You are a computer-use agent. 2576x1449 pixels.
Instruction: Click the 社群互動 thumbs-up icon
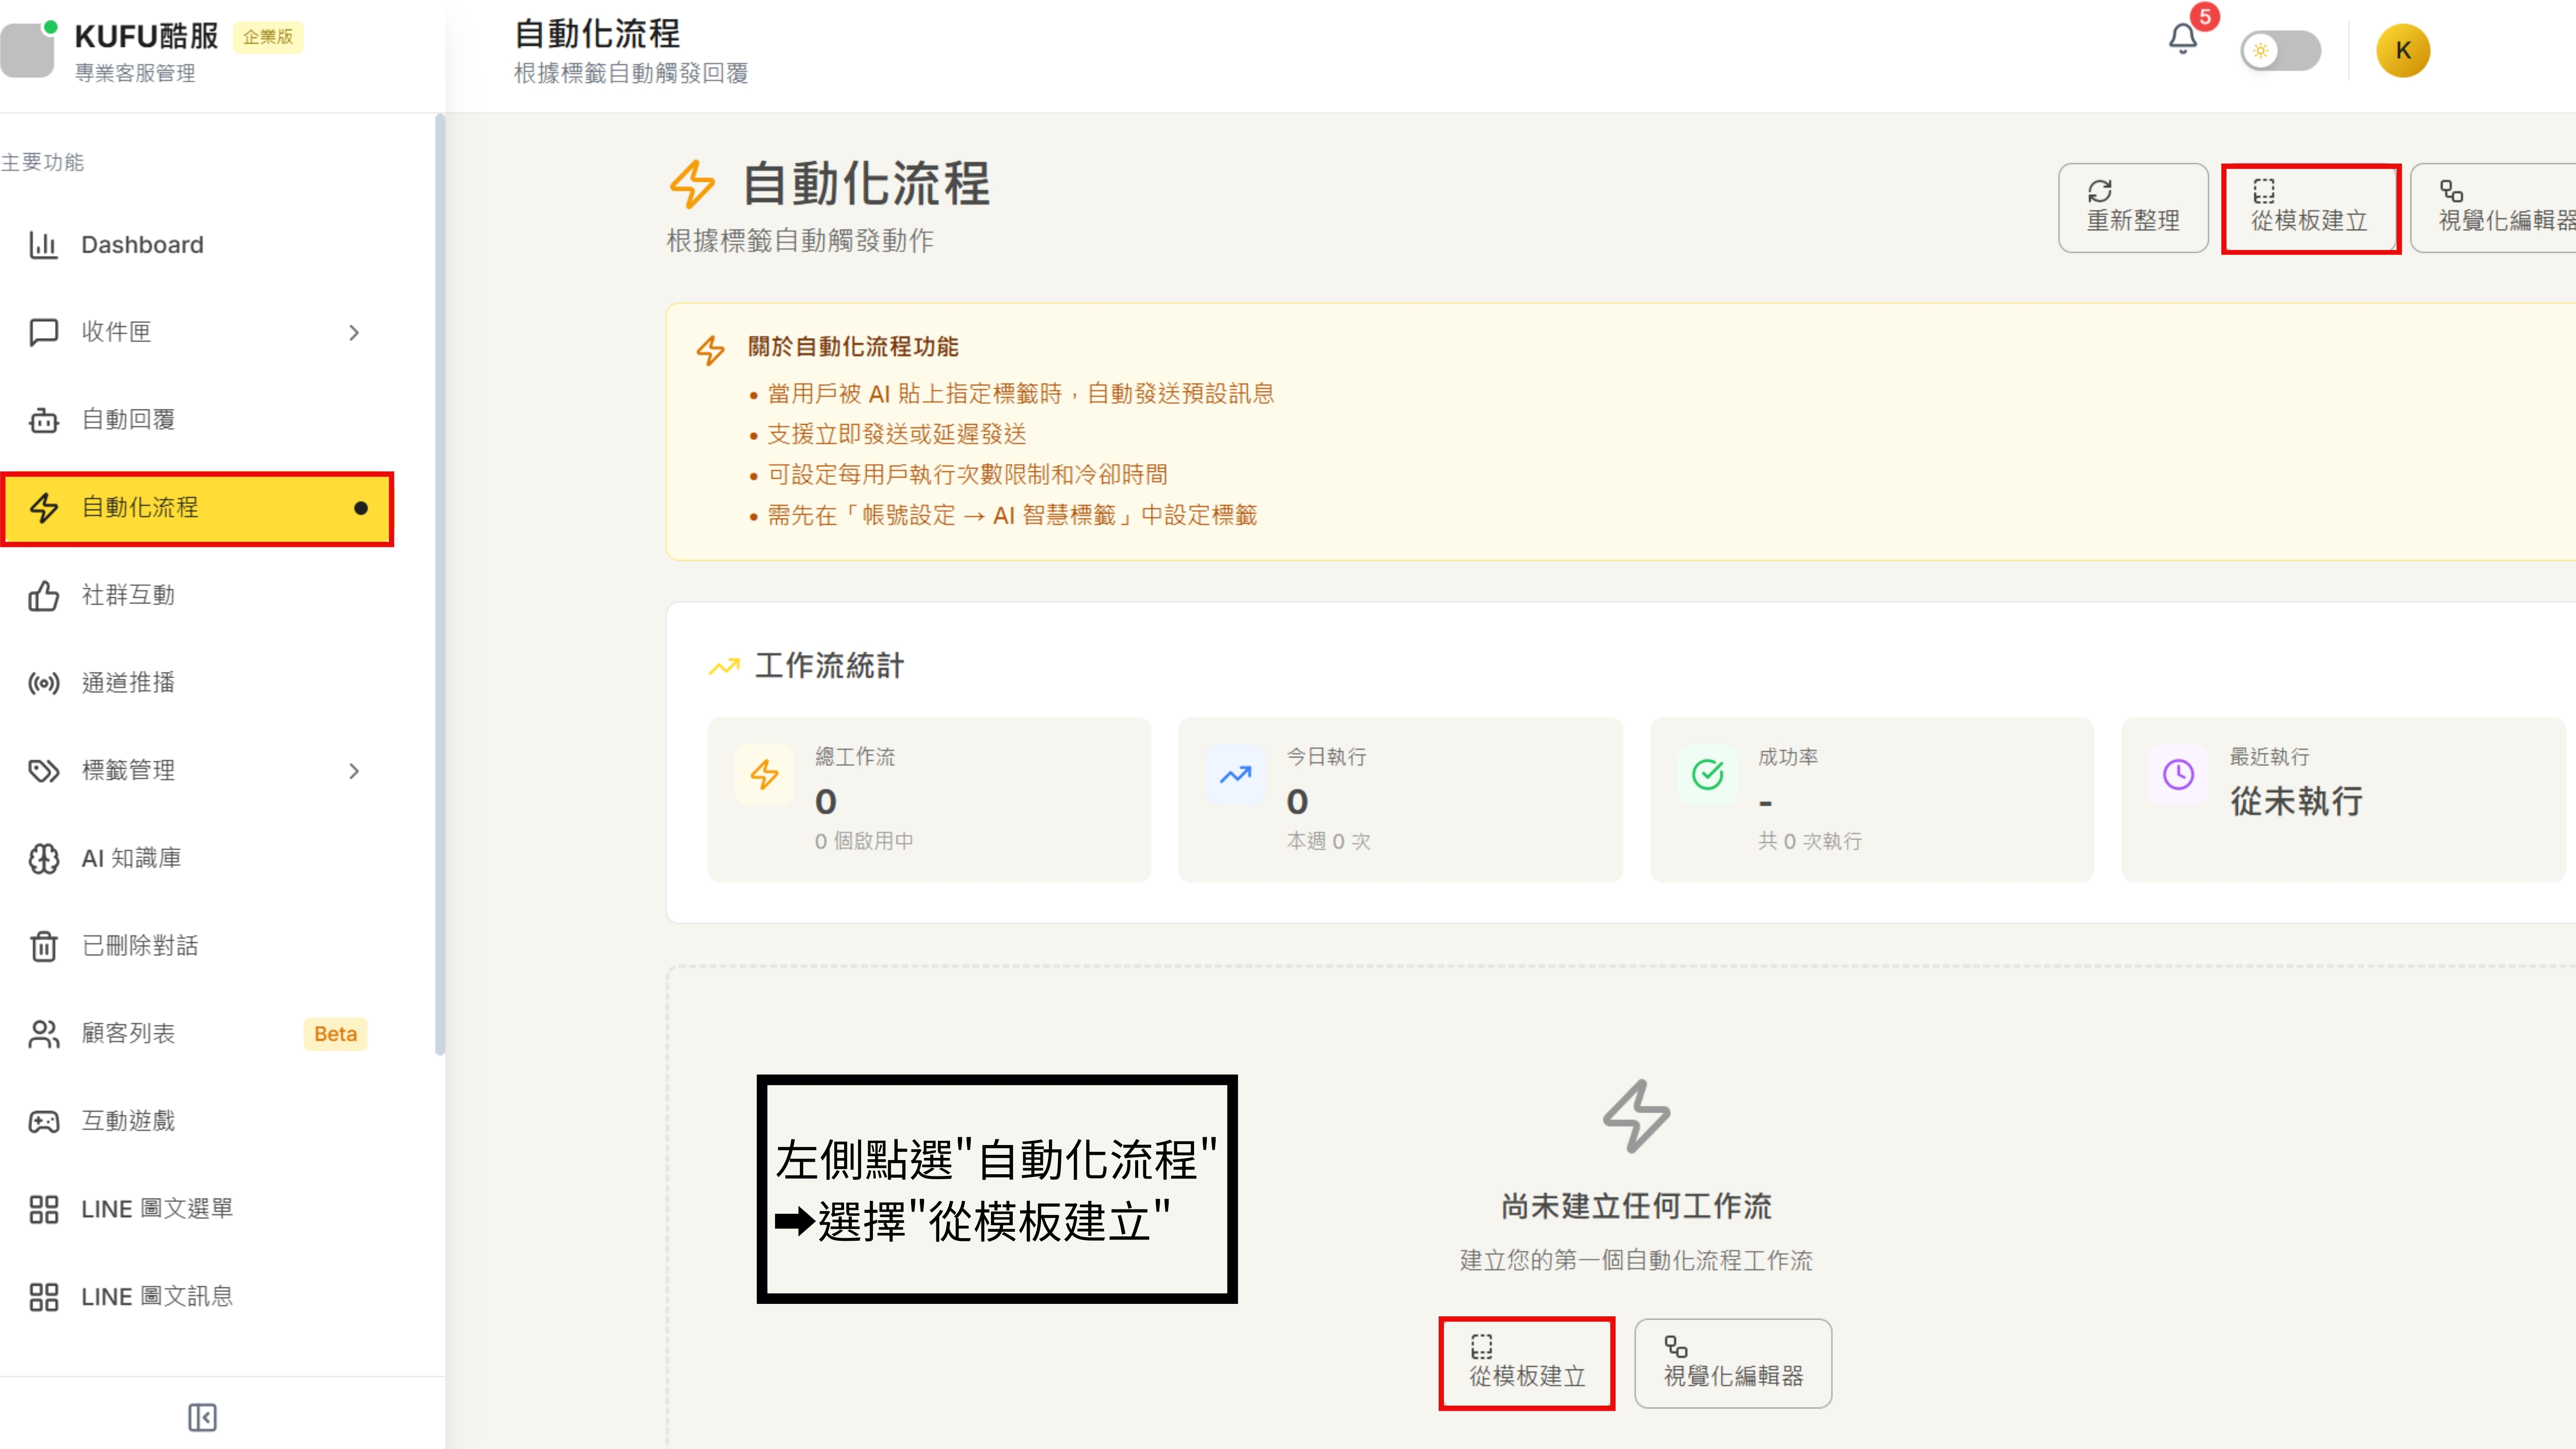click(x=43, y=596)
